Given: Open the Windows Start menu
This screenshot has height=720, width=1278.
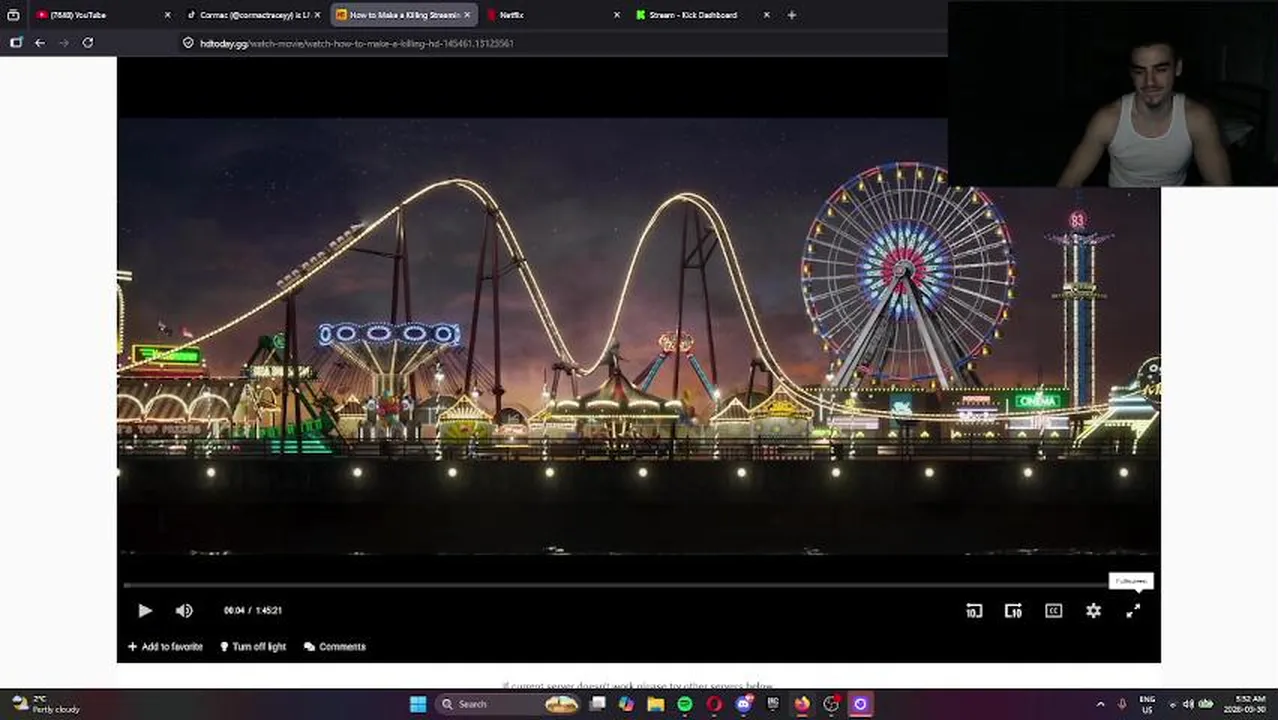Looking at the screenshot, I should click(418, 704).
